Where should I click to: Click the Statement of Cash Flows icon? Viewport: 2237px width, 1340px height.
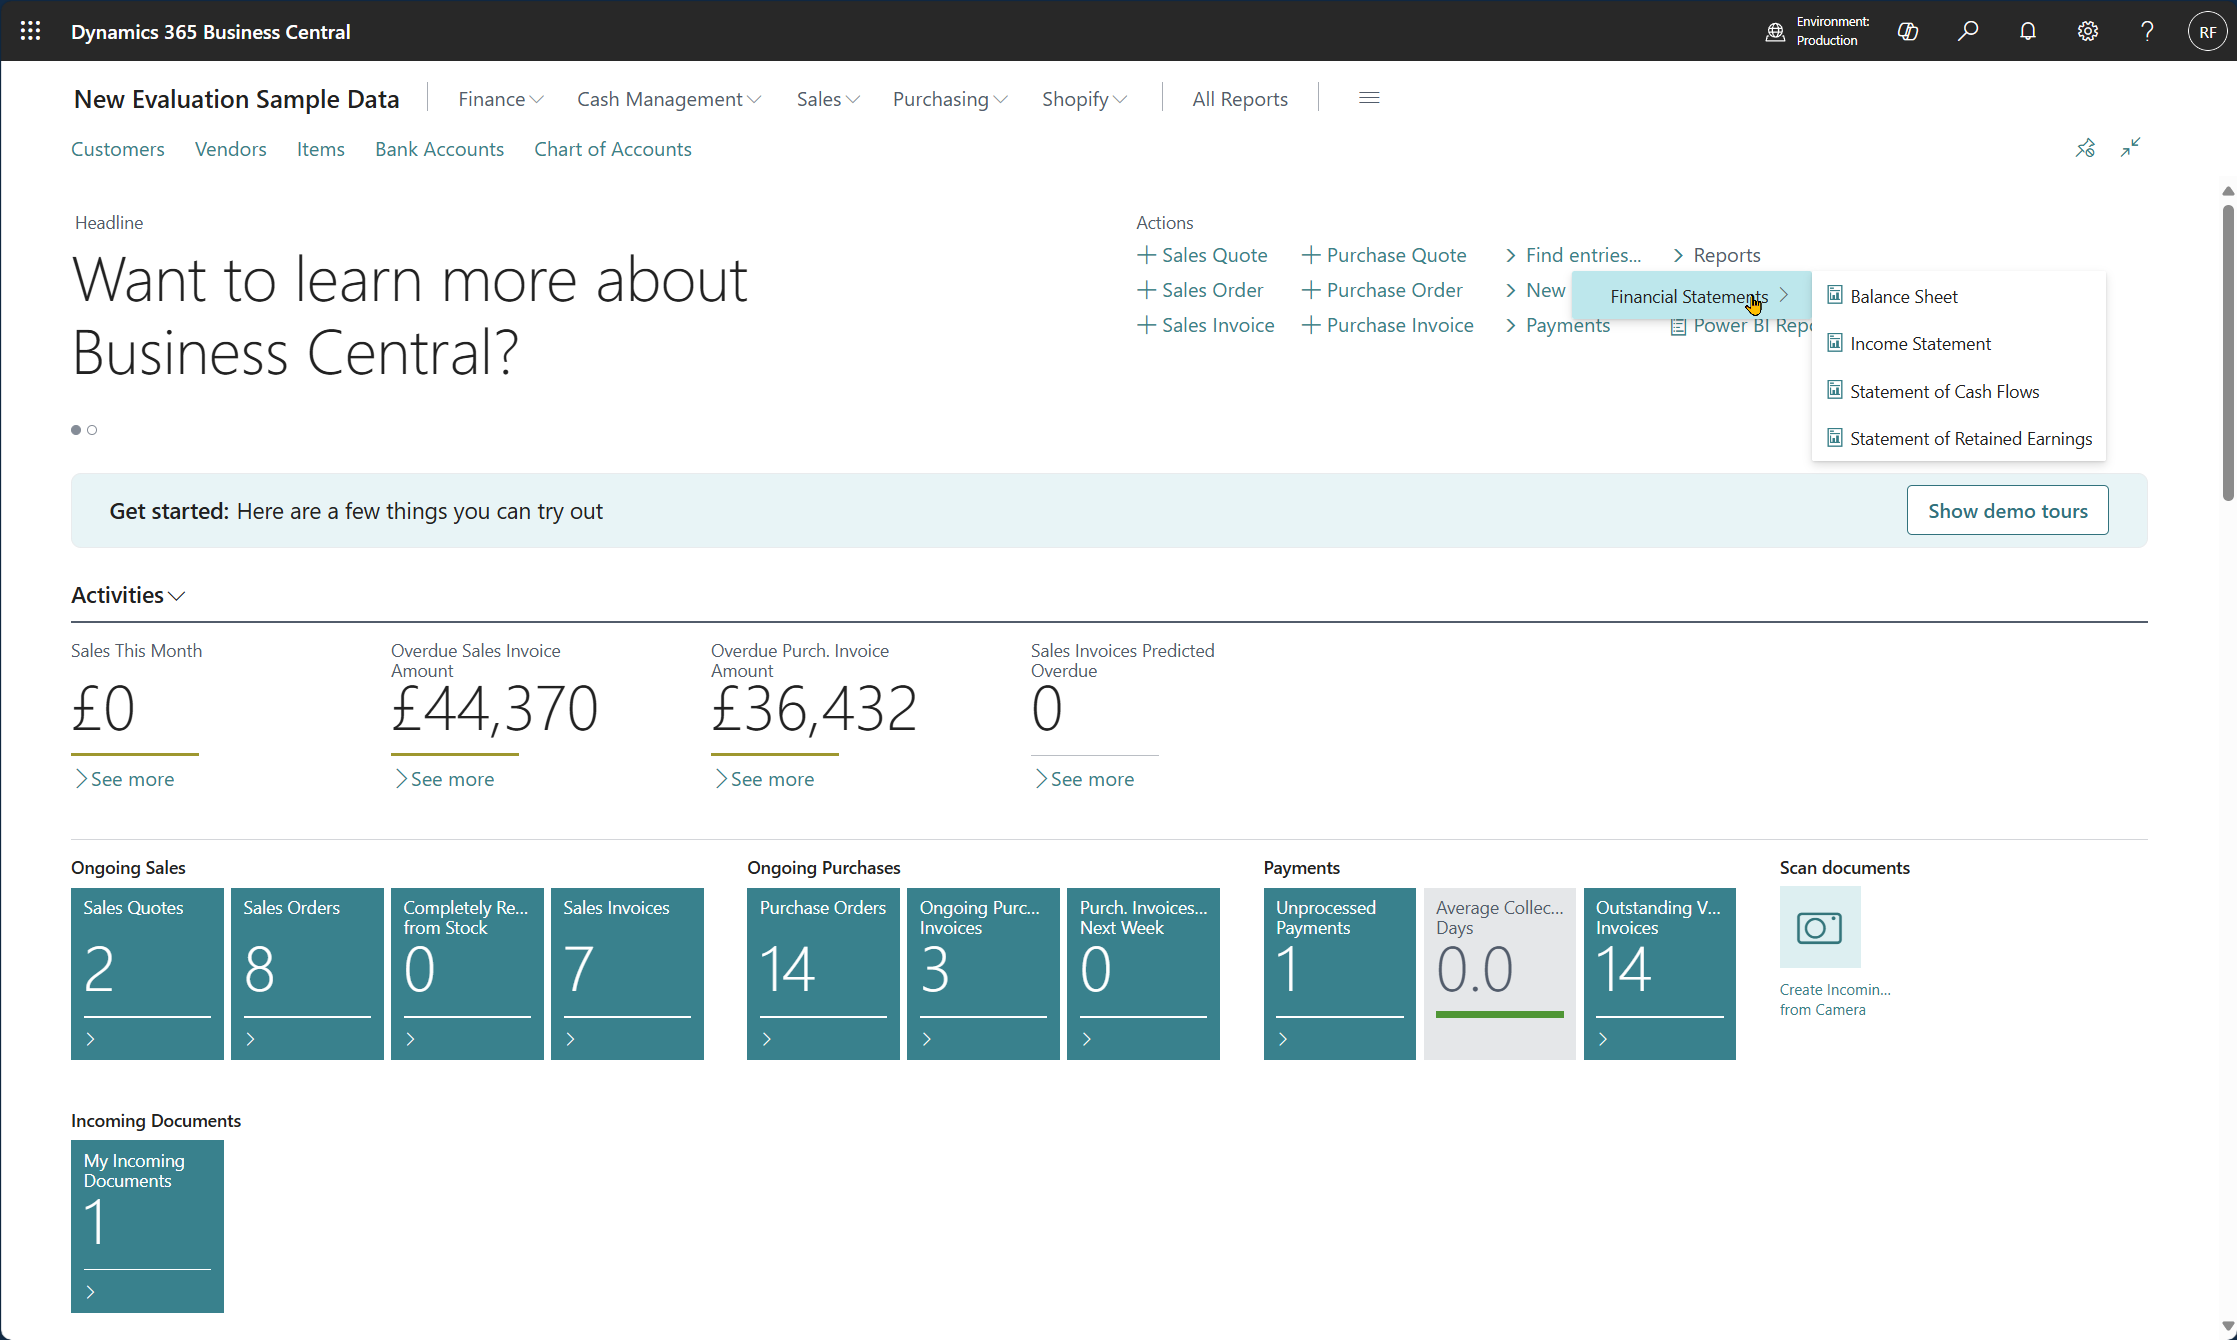(x=1835, y=390)
